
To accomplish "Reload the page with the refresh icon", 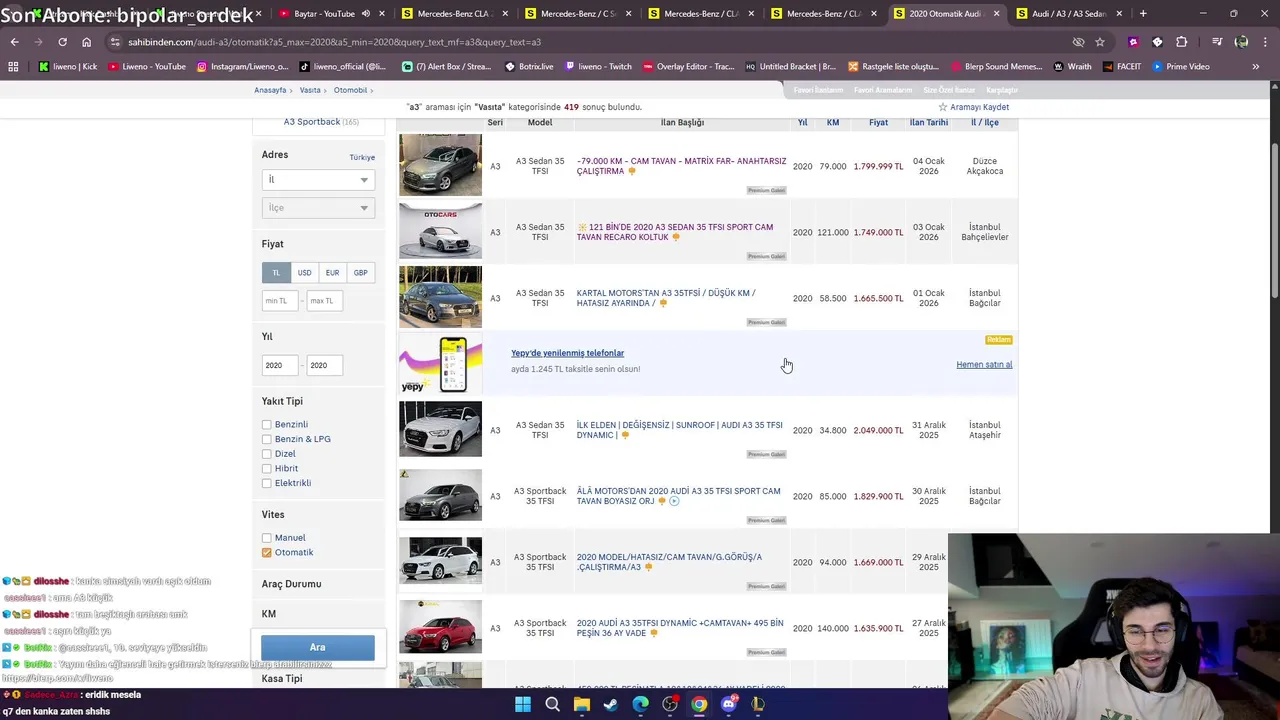I will [x=62, y=42].
